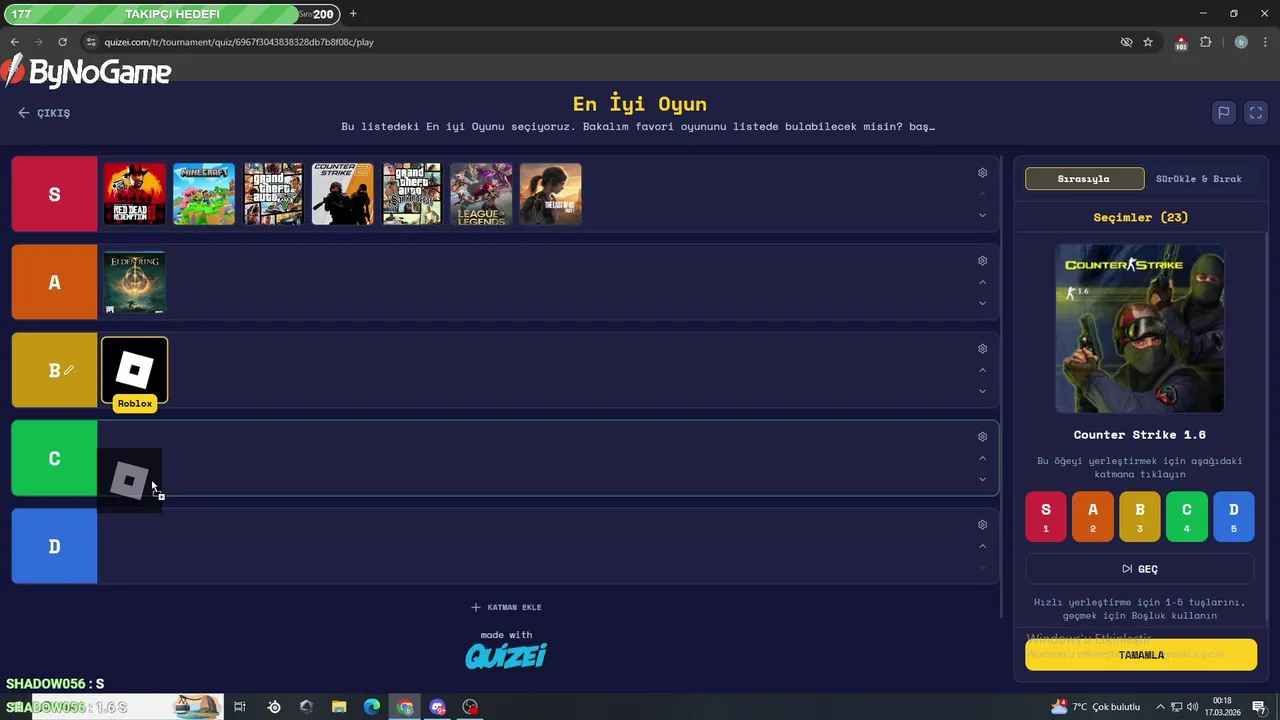
Task: Click the red S tier label
Action: click(x=54, y=194)
